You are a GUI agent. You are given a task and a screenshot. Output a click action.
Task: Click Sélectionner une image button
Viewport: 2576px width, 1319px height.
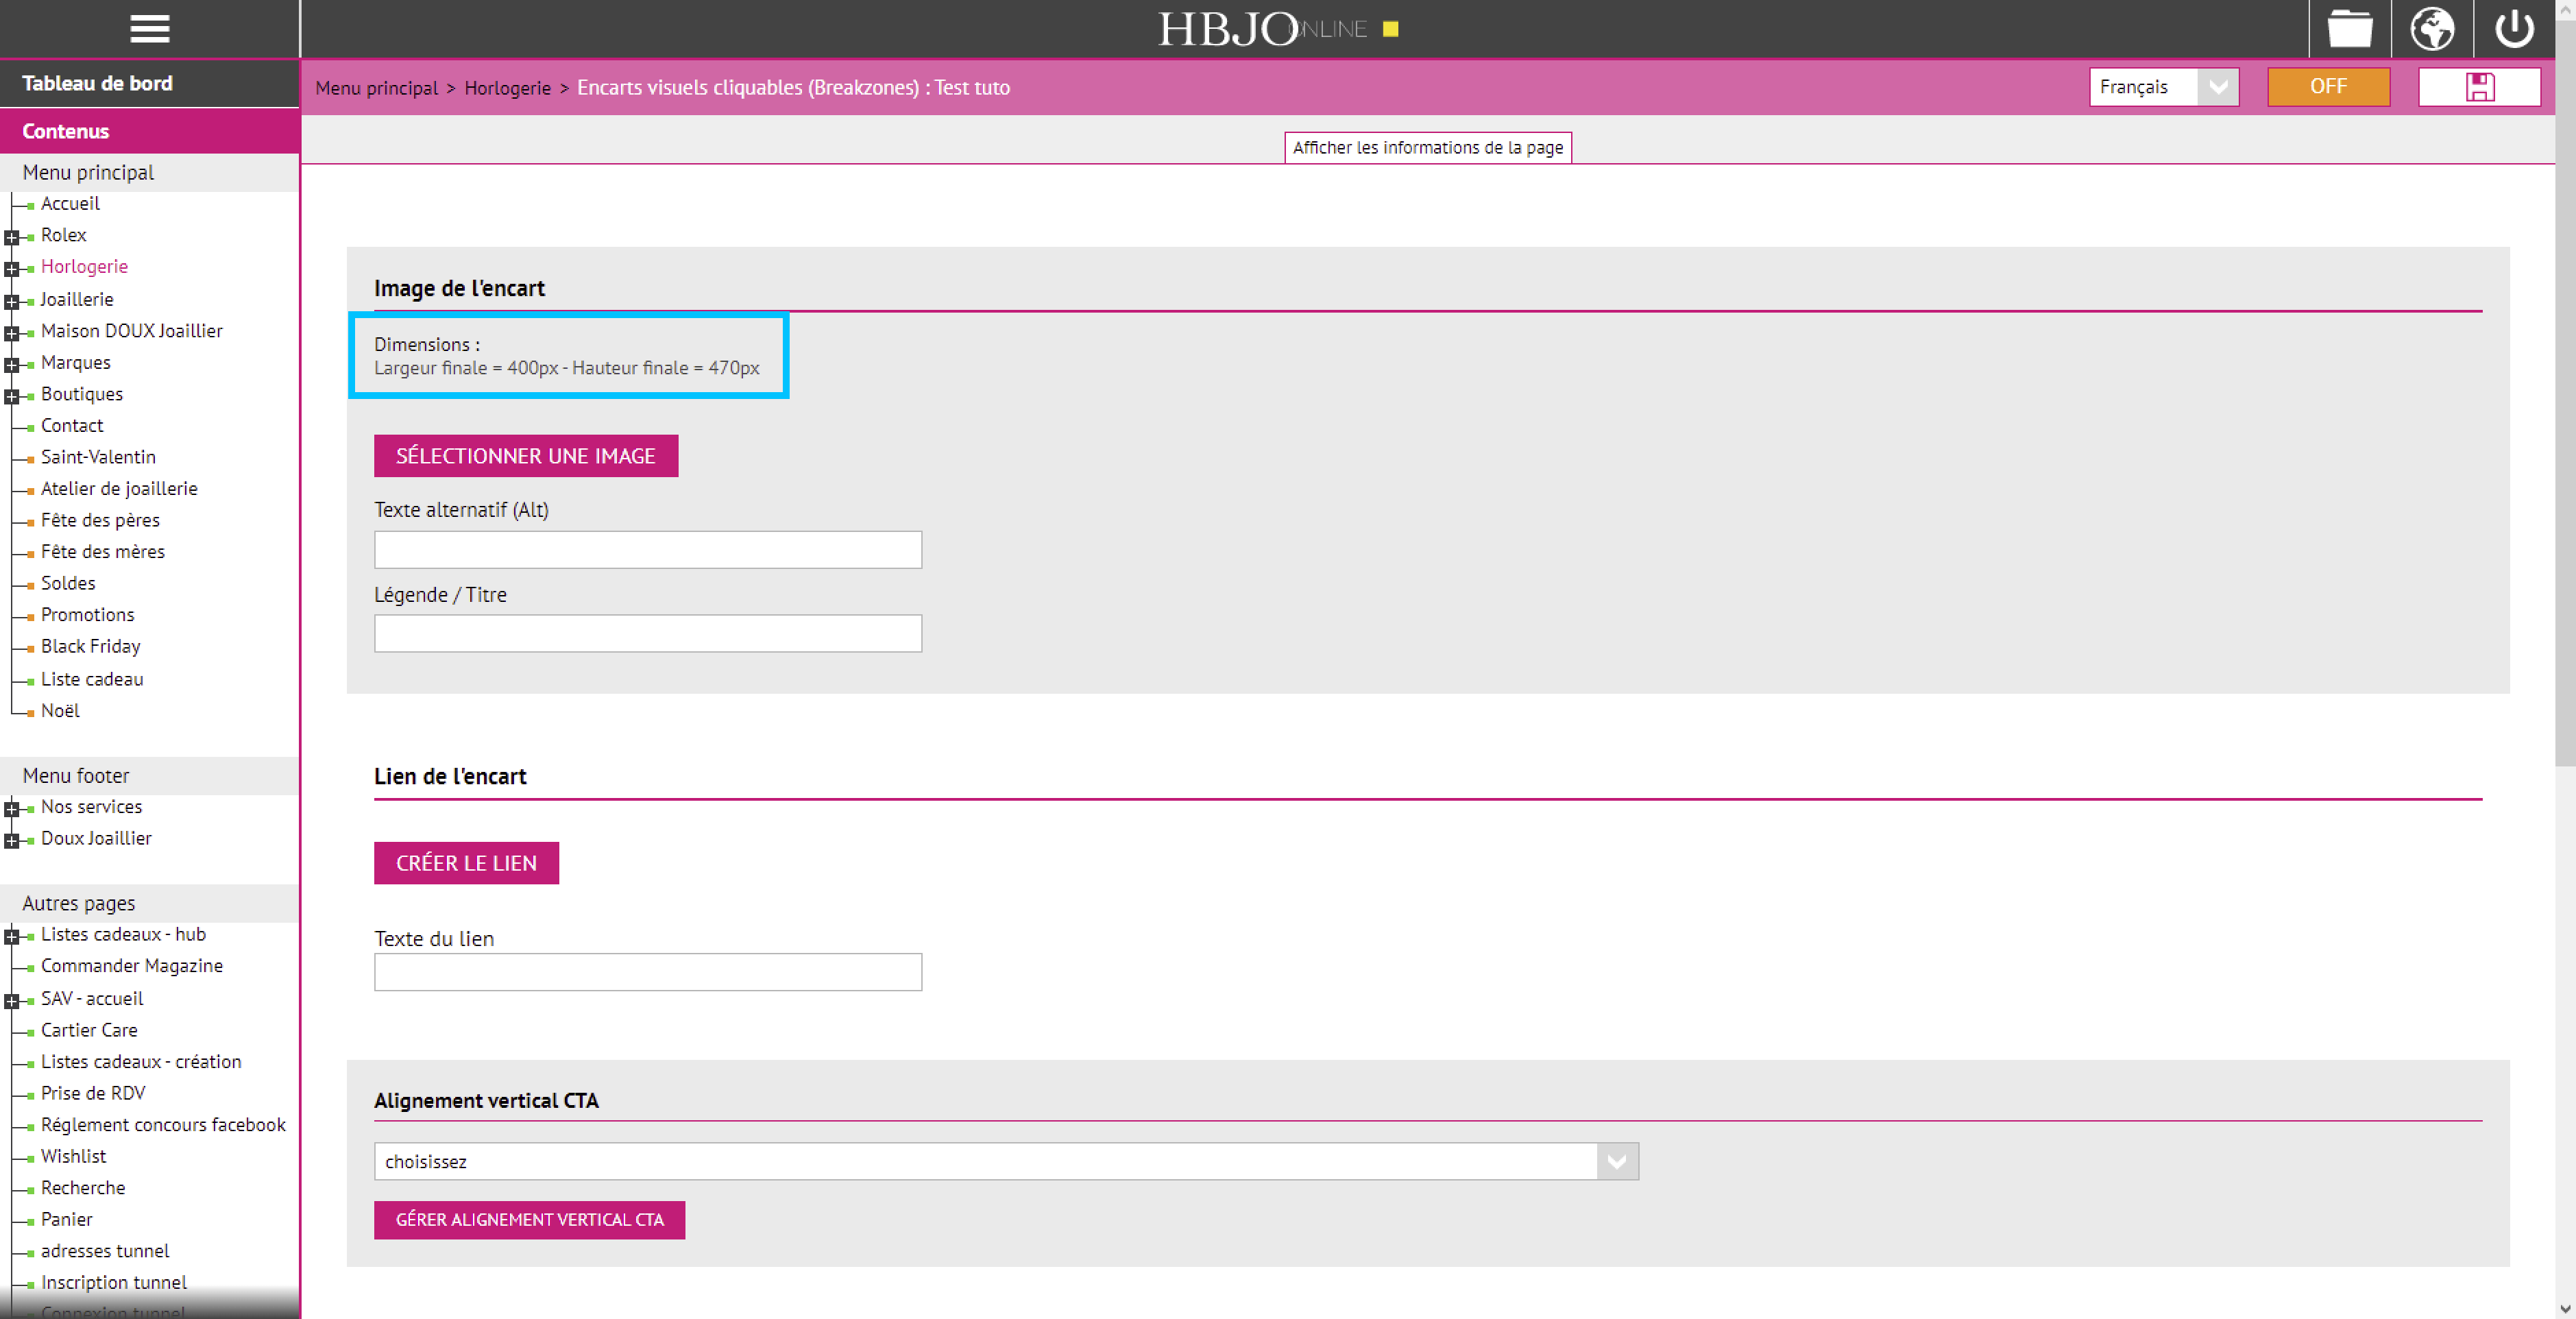[x=525, y=456]
